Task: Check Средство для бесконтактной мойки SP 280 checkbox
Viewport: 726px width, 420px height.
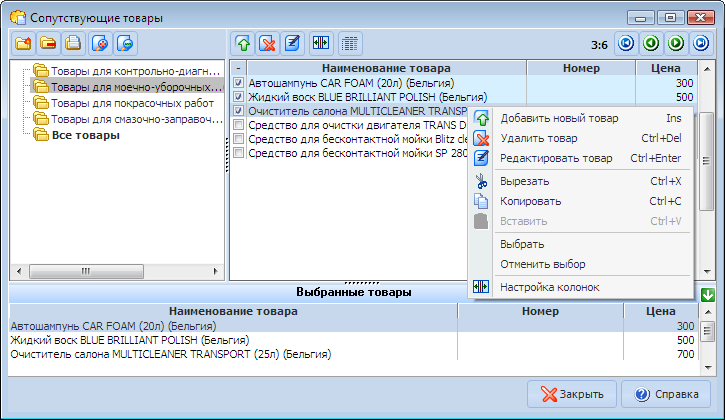Action: coord(239,153)
